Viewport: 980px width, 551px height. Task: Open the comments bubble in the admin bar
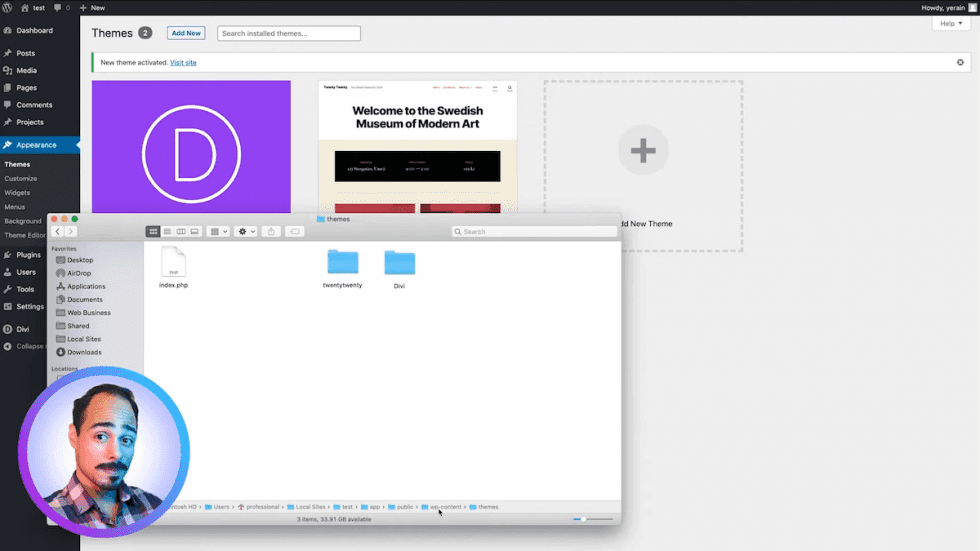(61, 7)
